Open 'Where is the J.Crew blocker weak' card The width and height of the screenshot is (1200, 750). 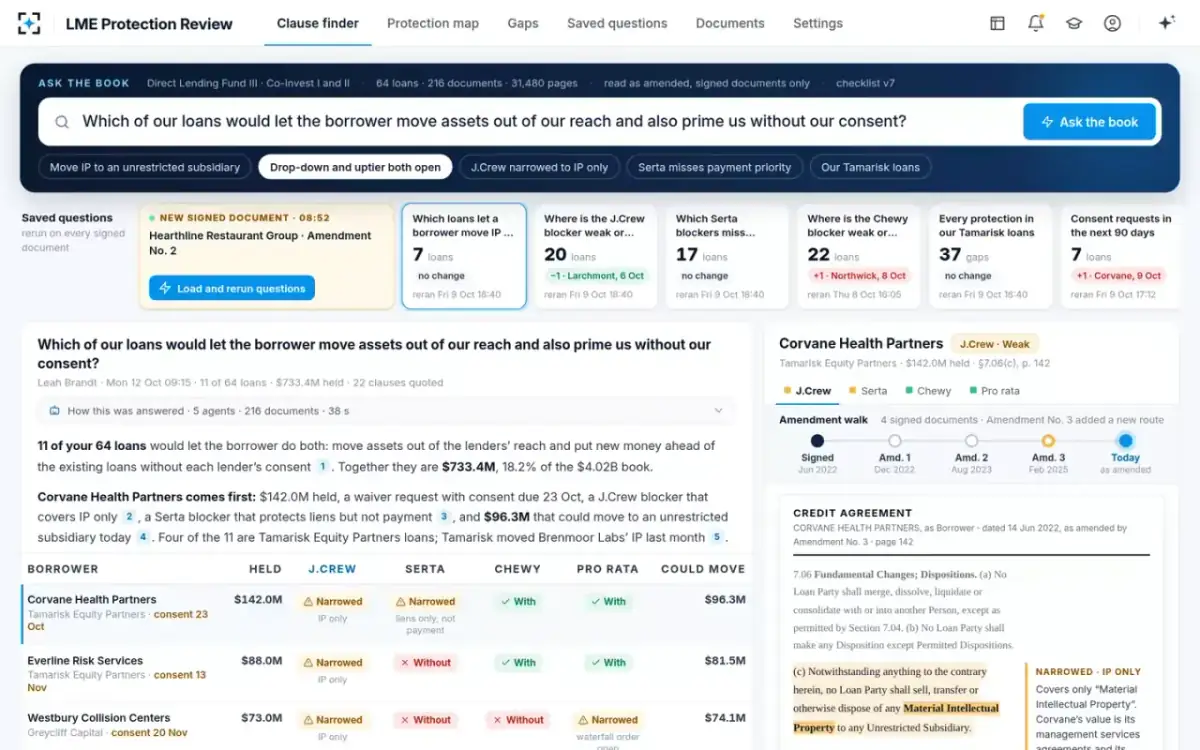click(595, 256)
